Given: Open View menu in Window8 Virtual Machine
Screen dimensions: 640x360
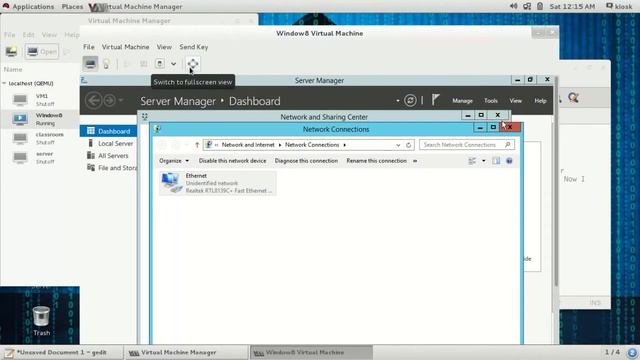Looking at the screenshot, I should [x=164, y=47].
